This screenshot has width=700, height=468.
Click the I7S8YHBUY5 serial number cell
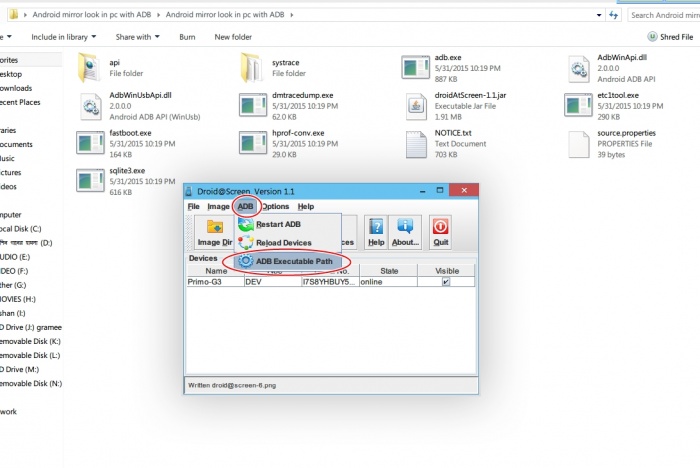point(330,282)
